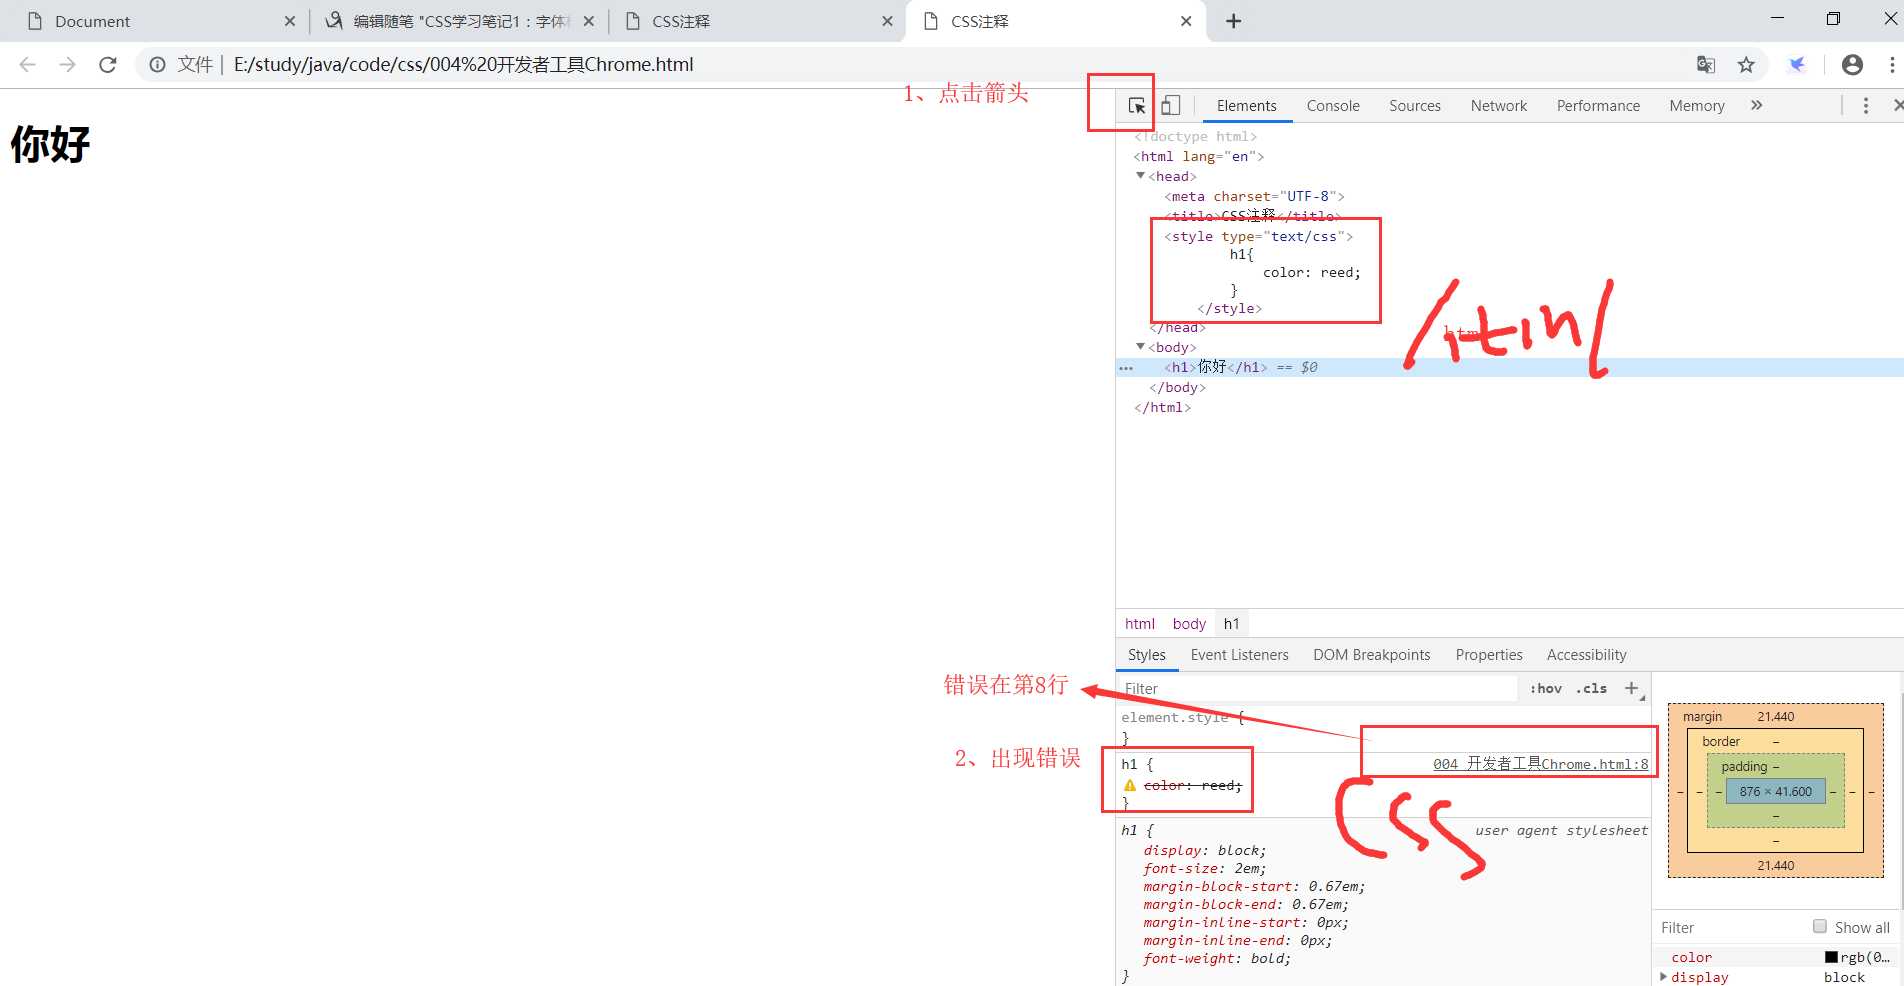1904x986 pixels.
Task: Click the address bar URL
Action: click(463, 64)
